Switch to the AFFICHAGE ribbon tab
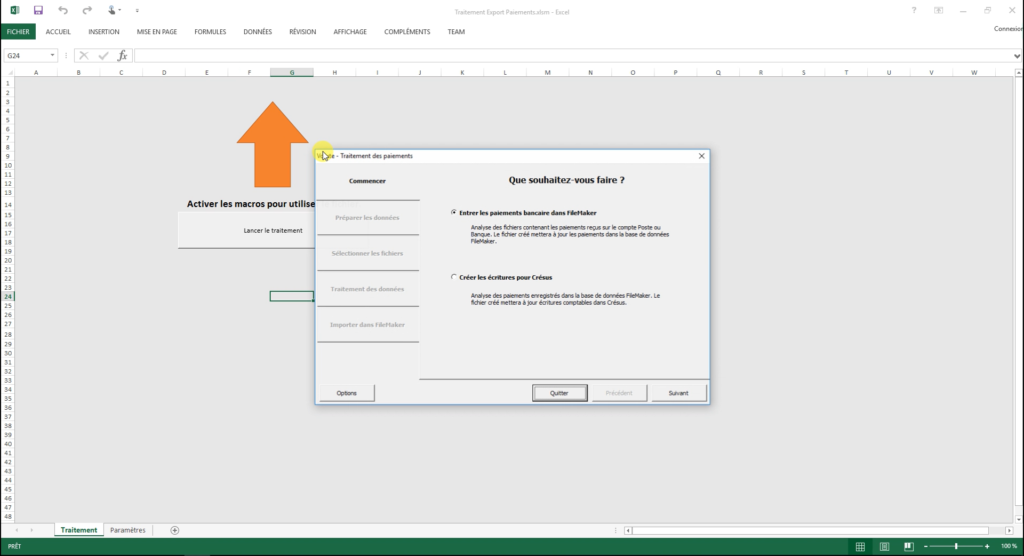Viewport: 1024px width, 556px height. click(350, 31)
